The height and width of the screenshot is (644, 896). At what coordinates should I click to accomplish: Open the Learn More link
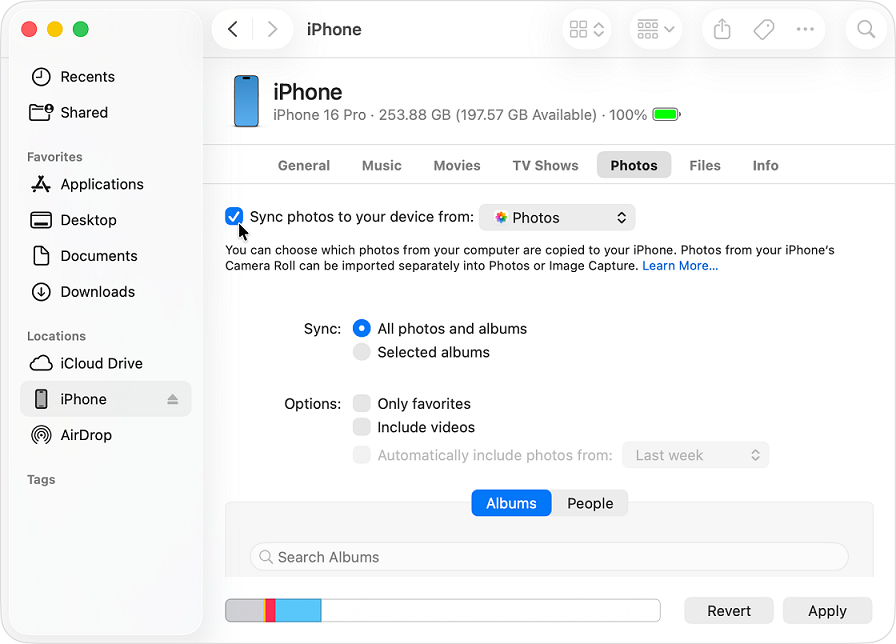coord(680,266)
